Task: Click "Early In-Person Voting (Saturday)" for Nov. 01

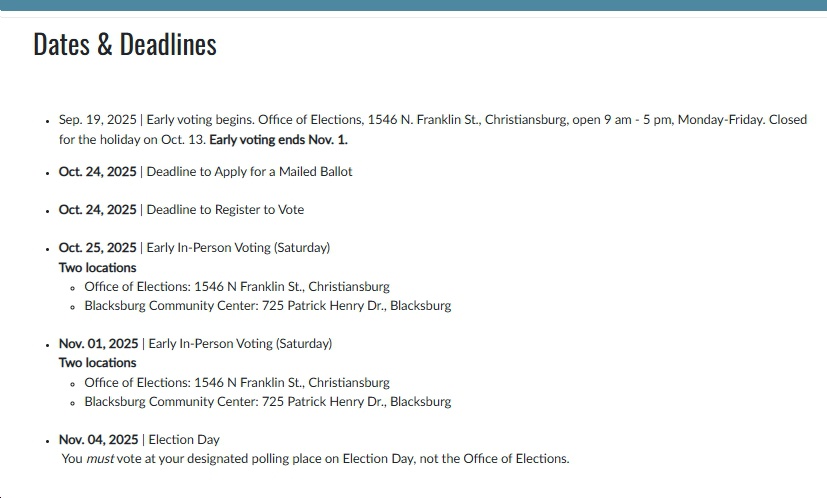Action: (239, 343)
